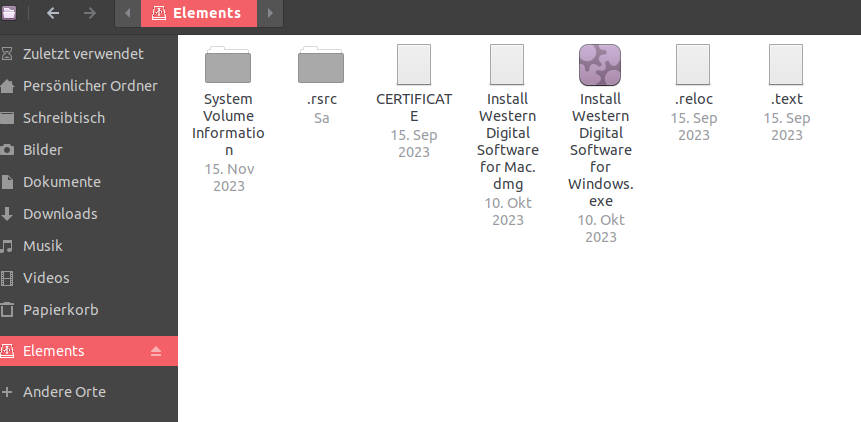The width and height of the screenshot is (861, 422).
Task: Click the "System Volume Information" folder name
Action: (x=228, y=125)
